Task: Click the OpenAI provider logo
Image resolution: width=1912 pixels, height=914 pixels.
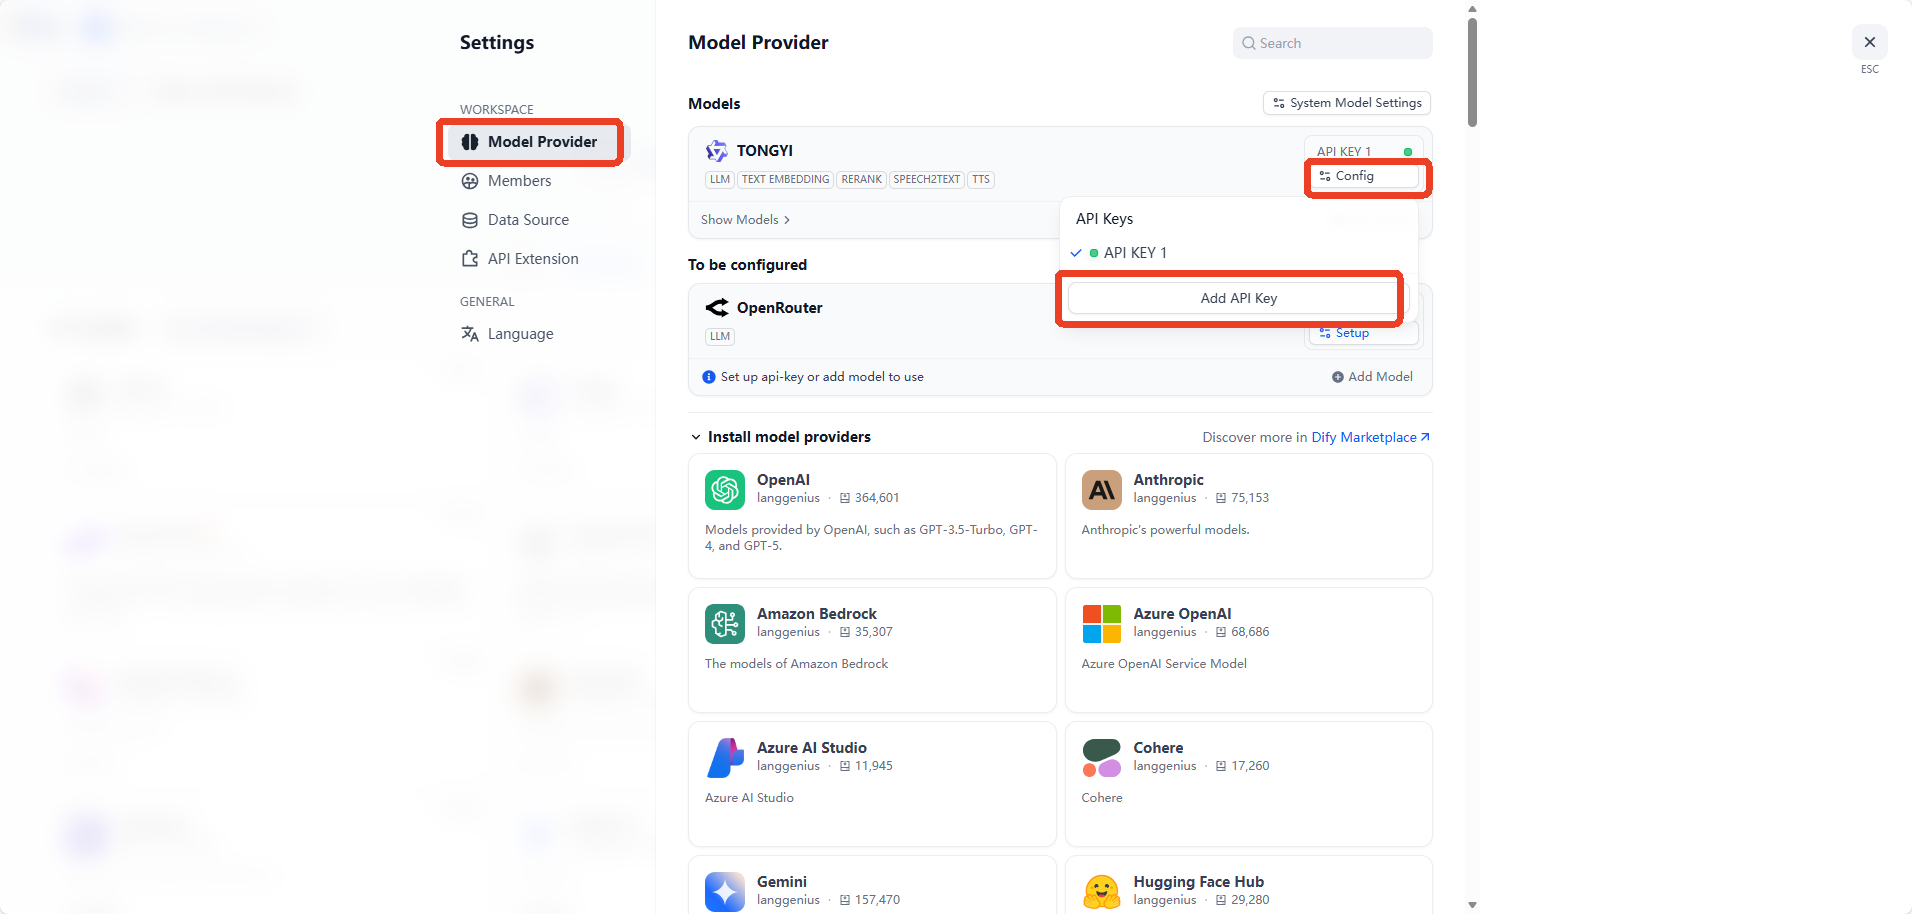Action: tap(725, 490)
